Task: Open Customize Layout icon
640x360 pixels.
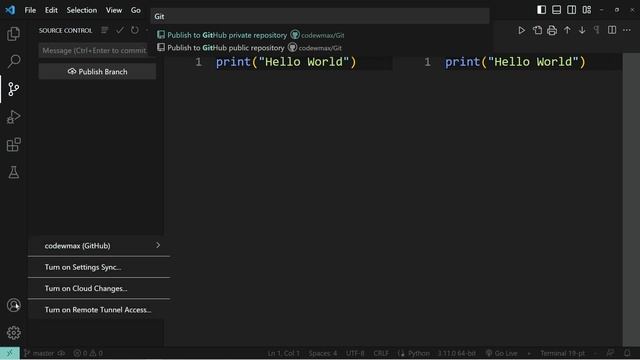Action: pos(587,10)
